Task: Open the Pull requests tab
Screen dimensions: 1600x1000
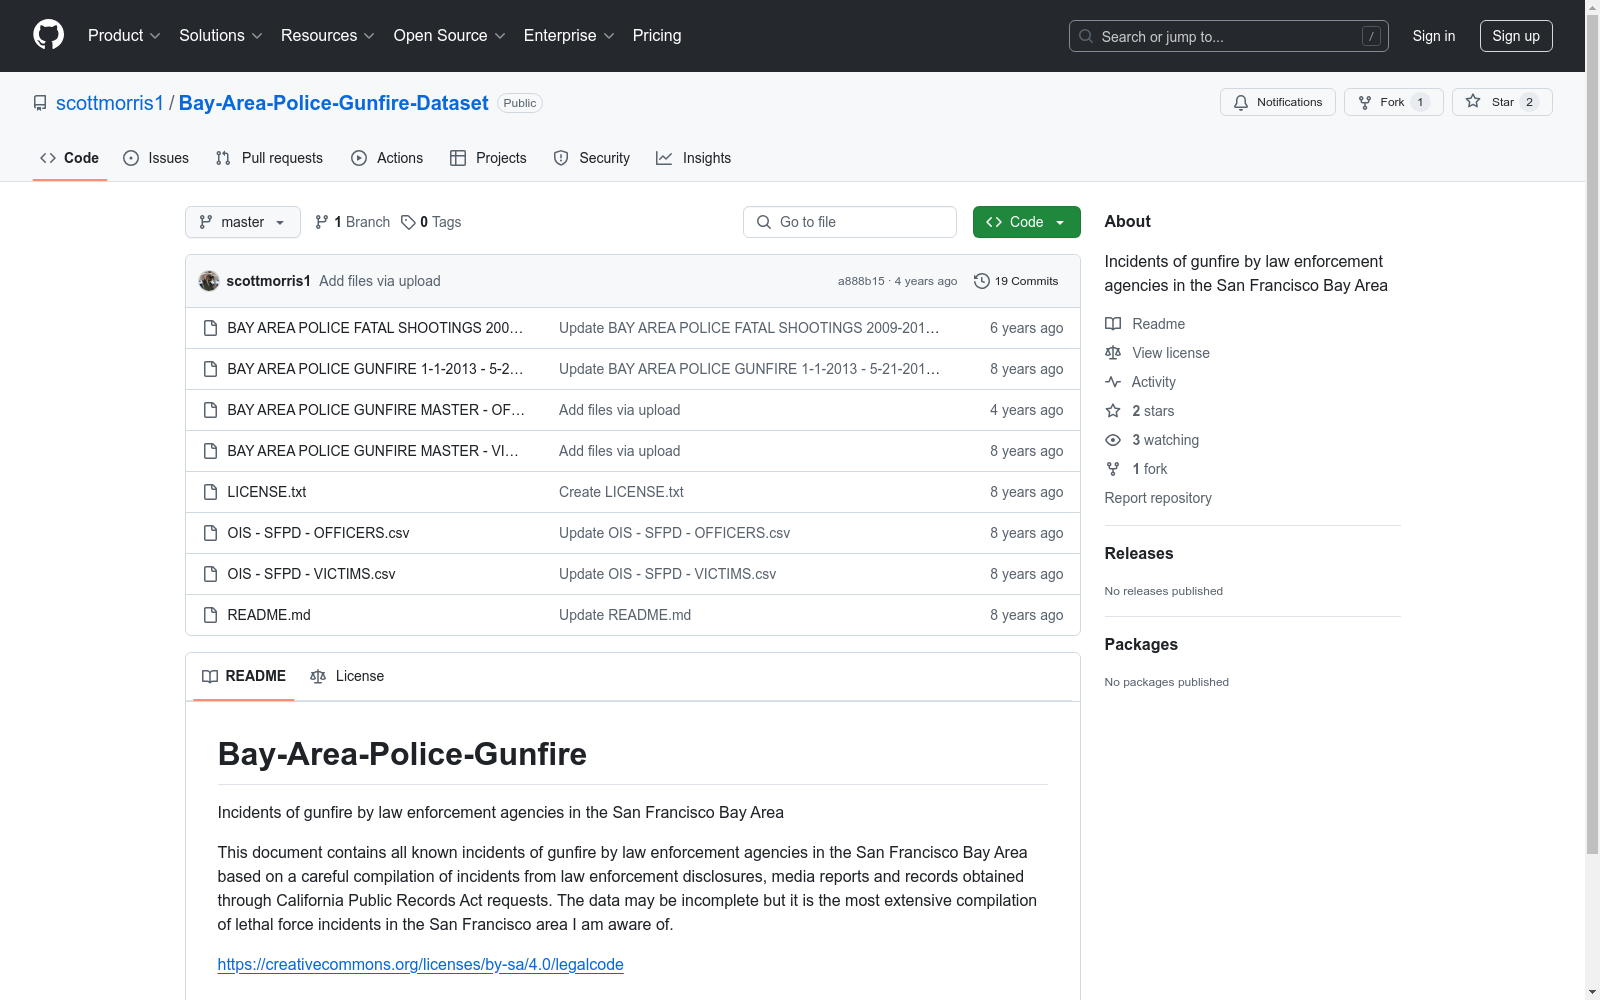Action: [x=269, y=158]
